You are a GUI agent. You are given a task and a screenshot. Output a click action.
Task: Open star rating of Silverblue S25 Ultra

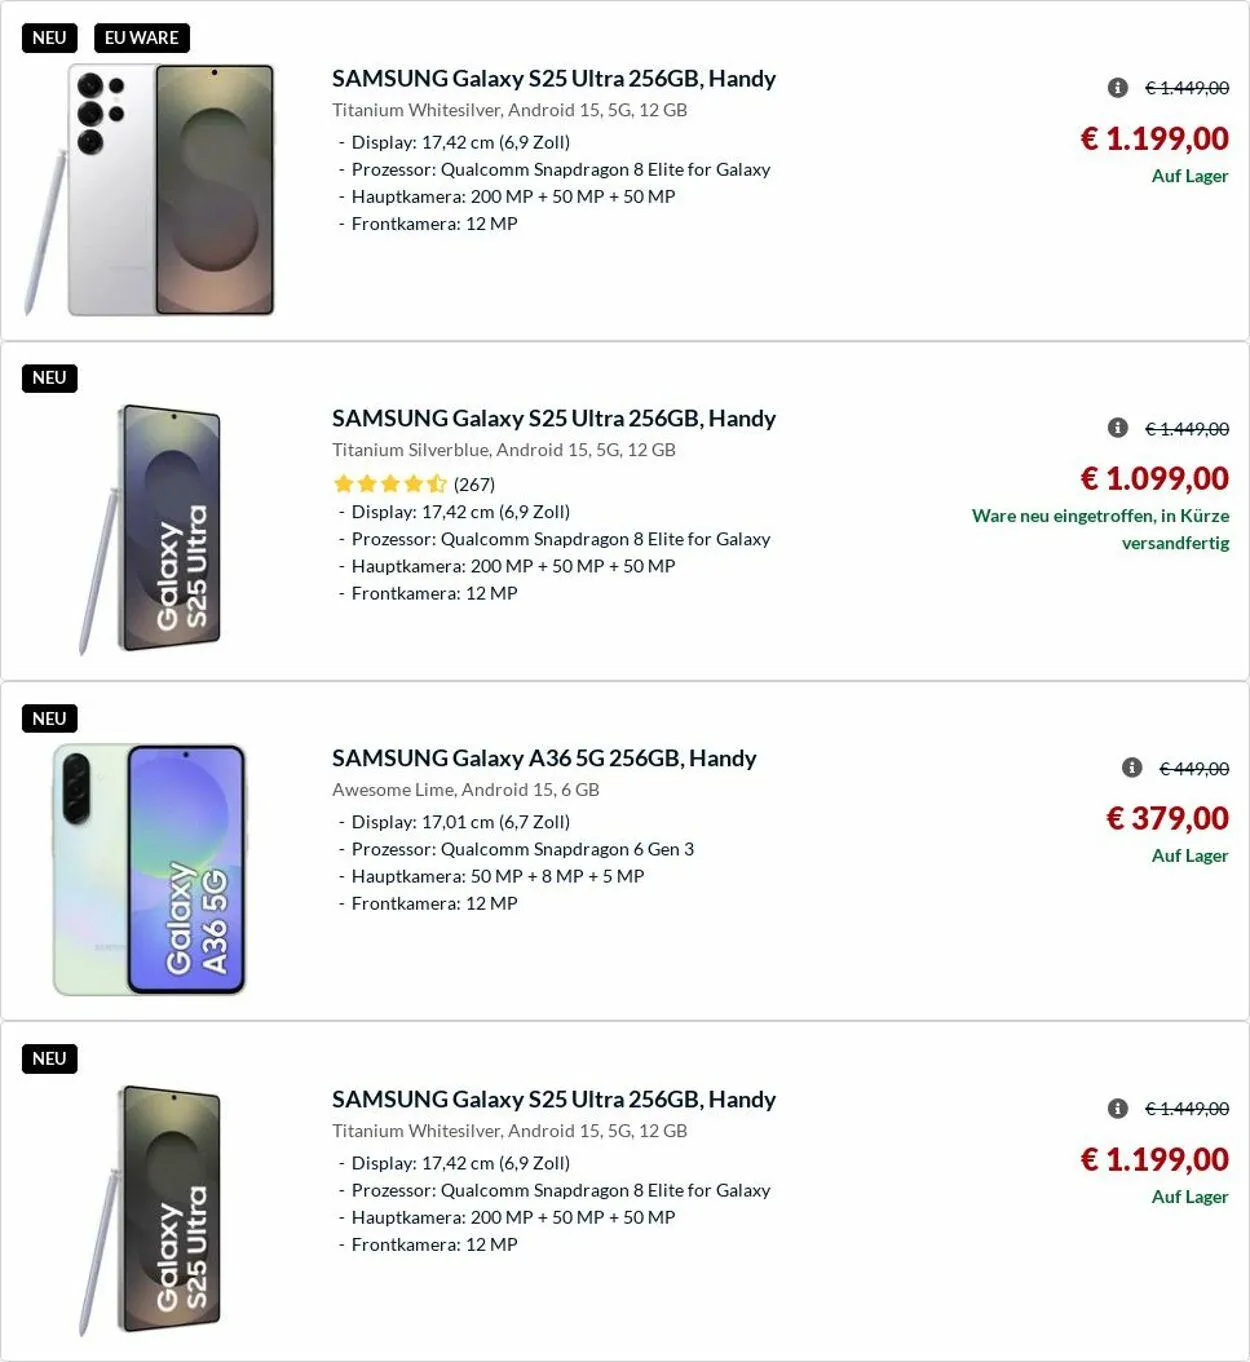390,484
